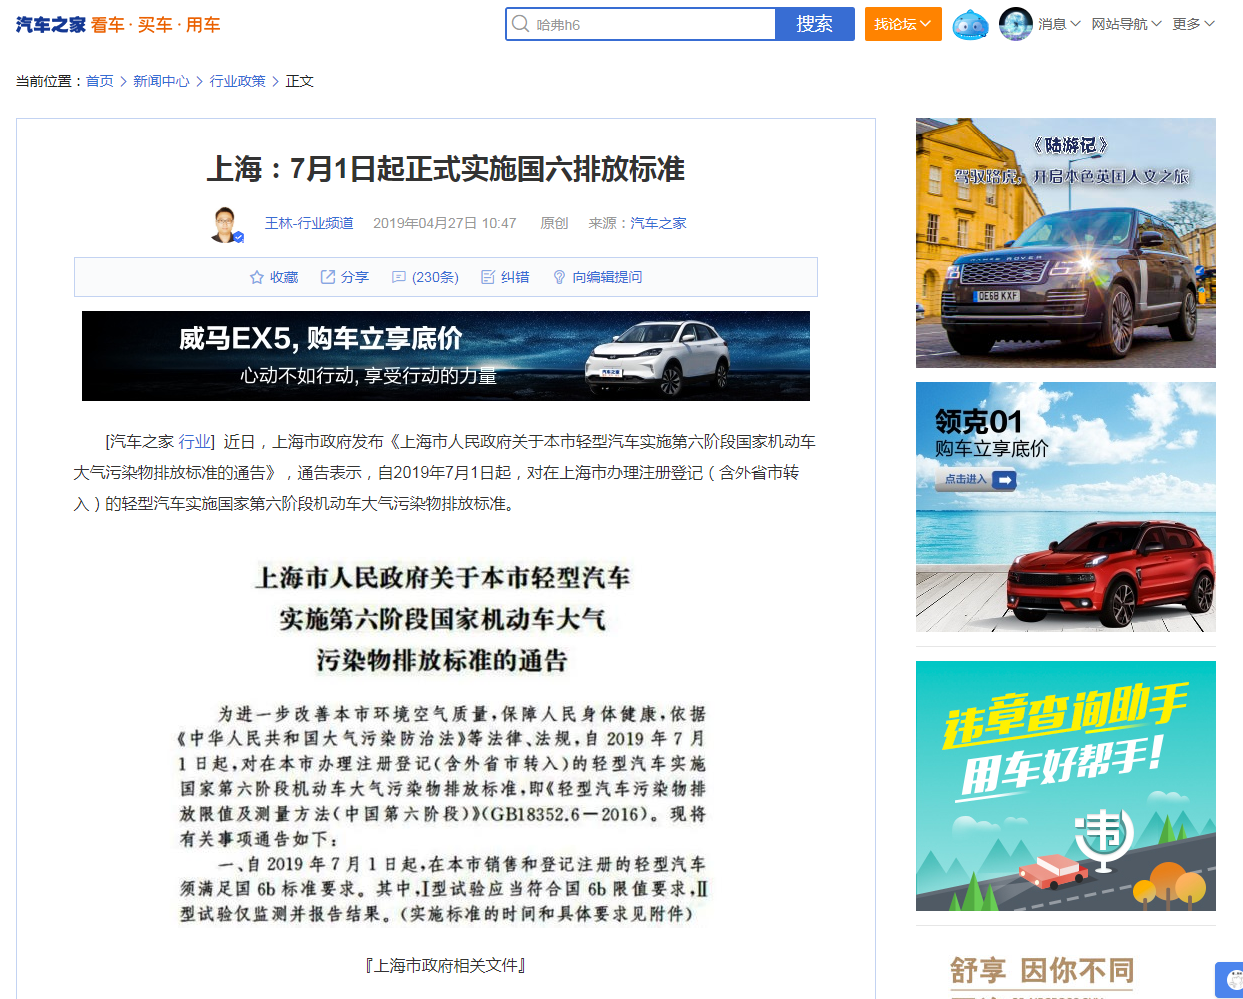
Task: Go to 首页 breadcrumb
Action: point(100,81)
